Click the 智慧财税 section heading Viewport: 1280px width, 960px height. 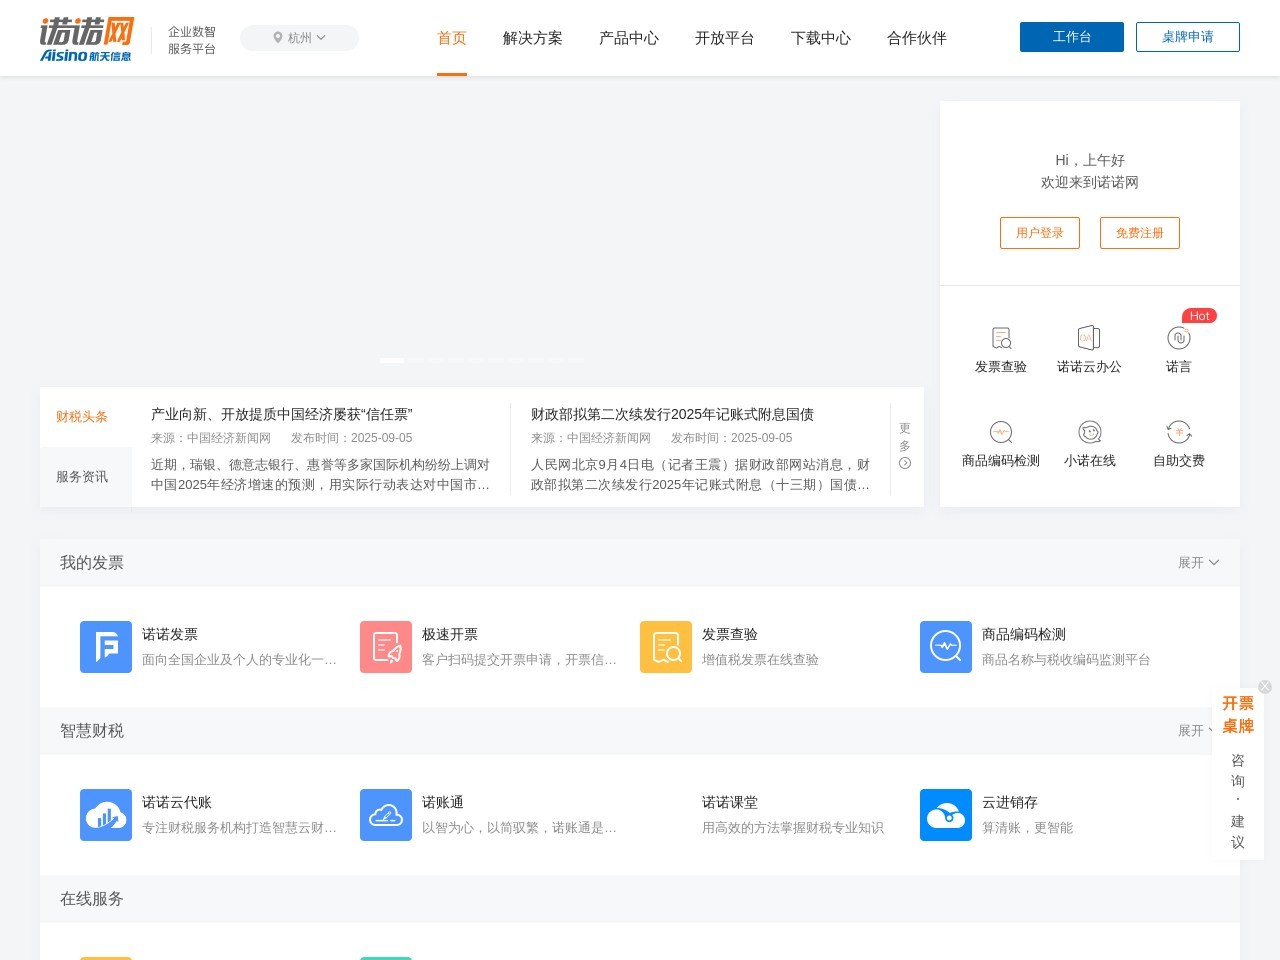tap(92, 731)
